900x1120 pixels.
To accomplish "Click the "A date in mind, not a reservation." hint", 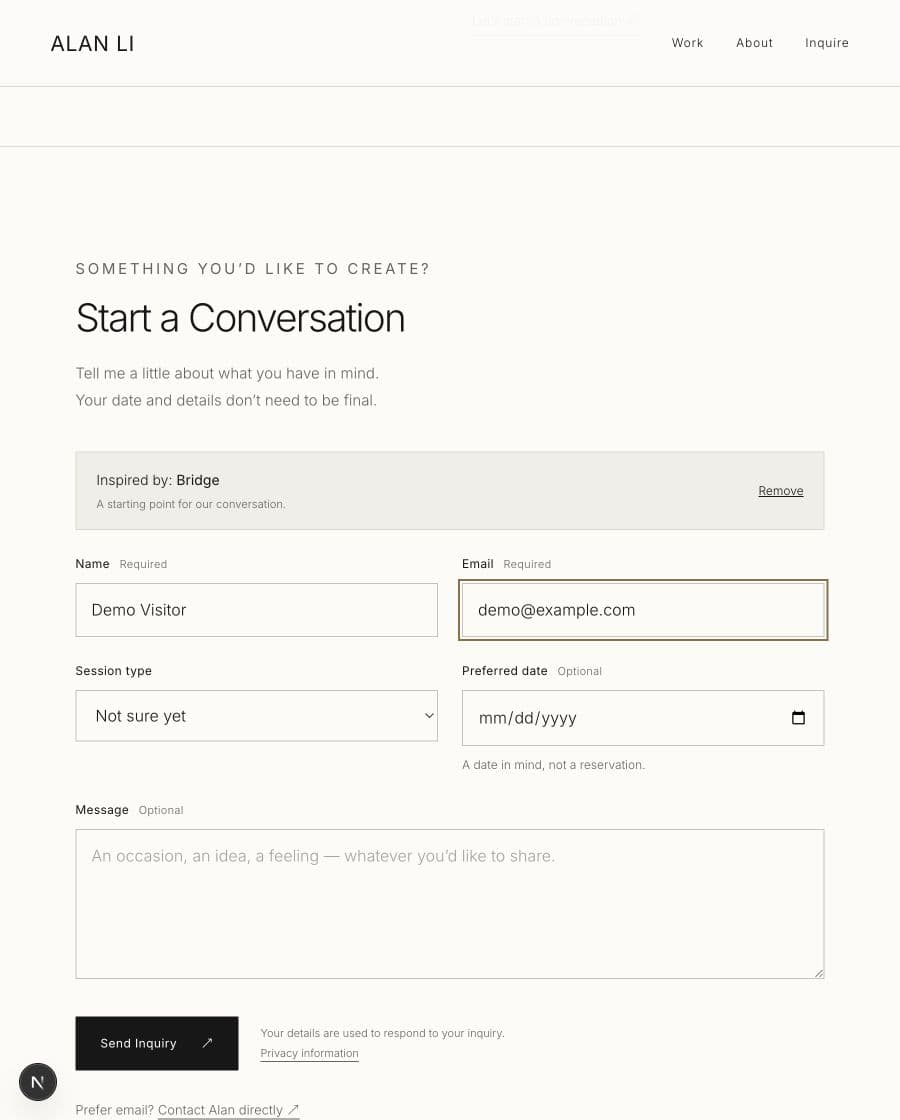I will 554,764.
